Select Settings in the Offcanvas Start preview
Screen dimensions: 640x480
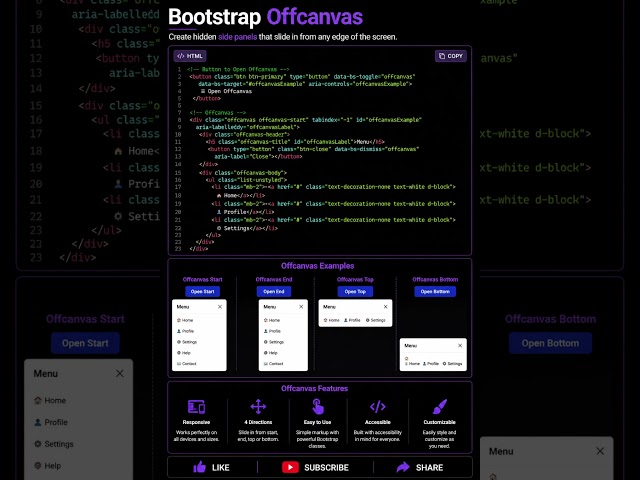[x=187, y=342]
